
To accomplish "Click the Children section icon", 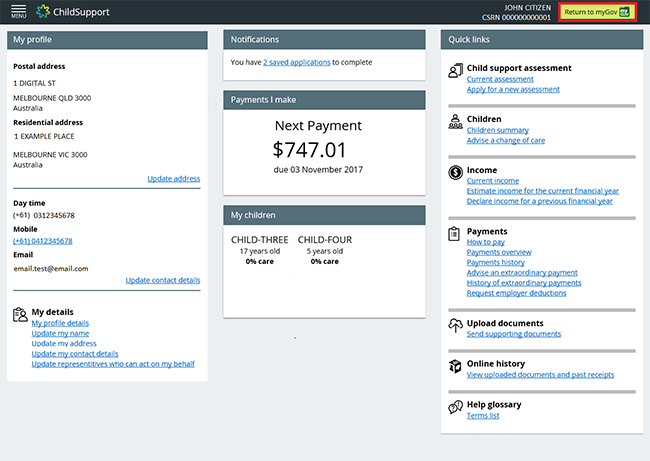I will point(455,121).
